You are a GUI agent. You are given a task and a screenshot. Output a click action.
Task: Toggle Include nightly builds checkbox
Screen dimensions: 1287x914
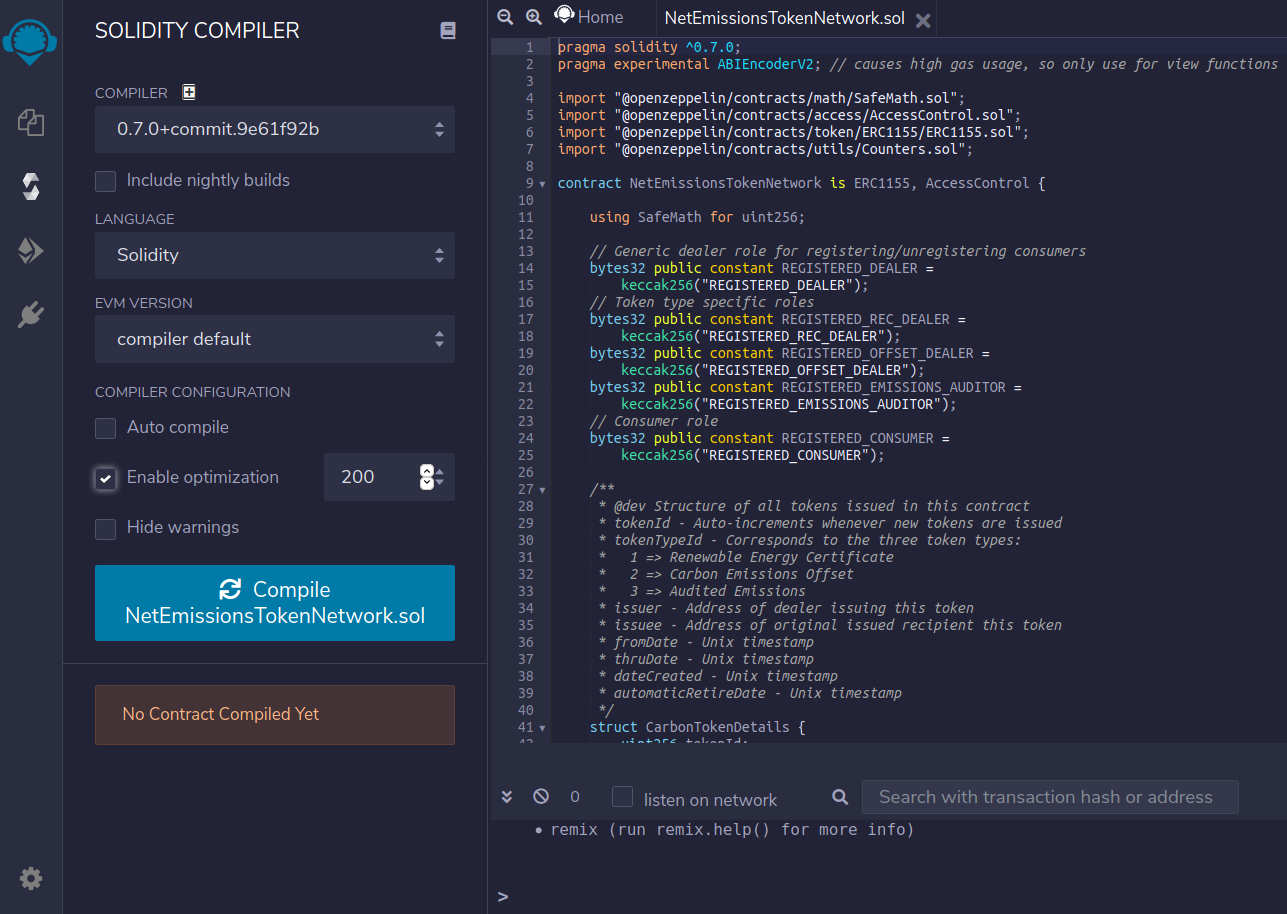click(105, 181)
